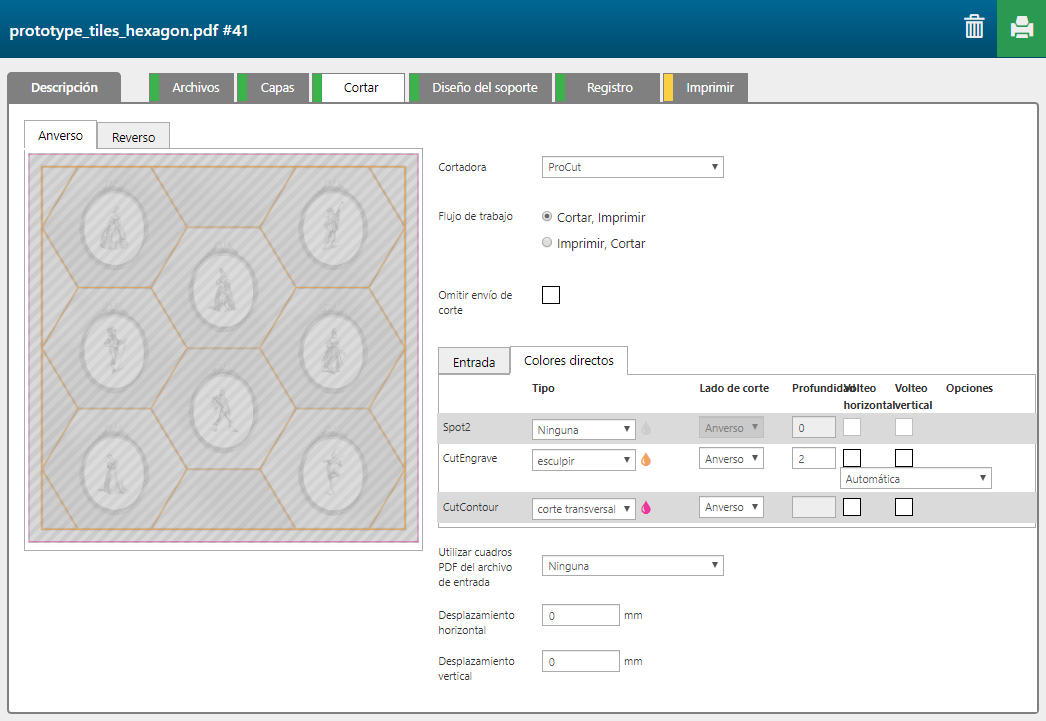Viewport: 1046px width, 721px height.
Task: Click the orange CutEngrave color drop
Action: [646, 460]
